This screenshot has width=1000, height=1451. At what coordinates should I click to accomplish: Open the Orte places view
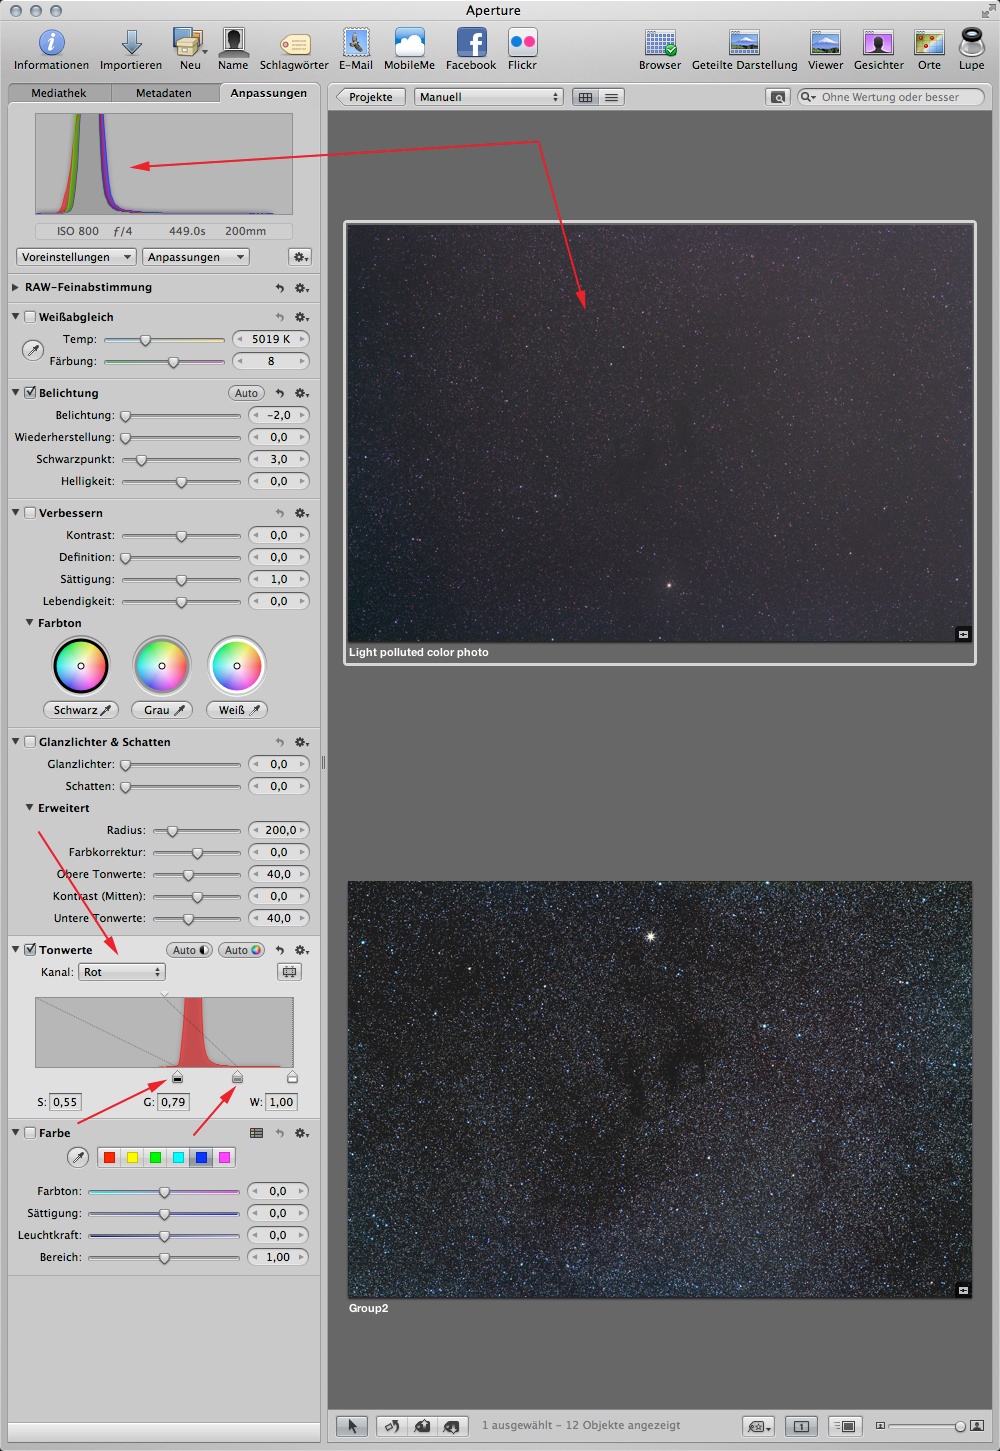pyautogui.click(x=929, y=42)
